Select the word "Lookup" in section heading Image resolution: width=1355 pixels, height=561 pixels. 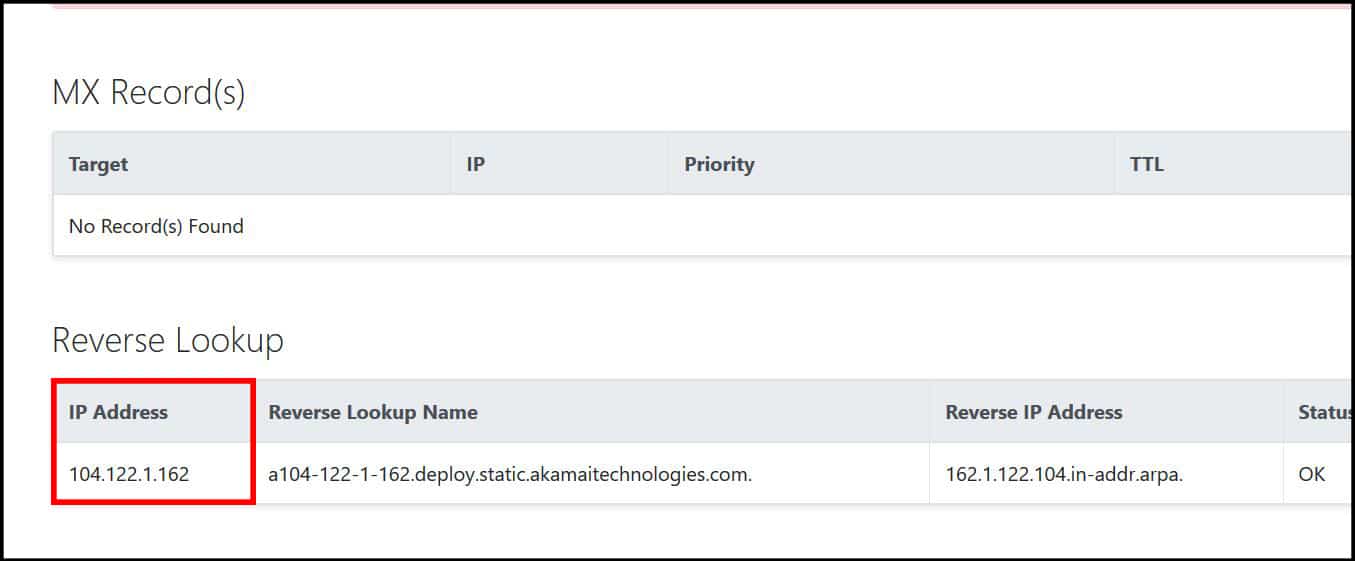pyautogui.click(x=229, y=341)
